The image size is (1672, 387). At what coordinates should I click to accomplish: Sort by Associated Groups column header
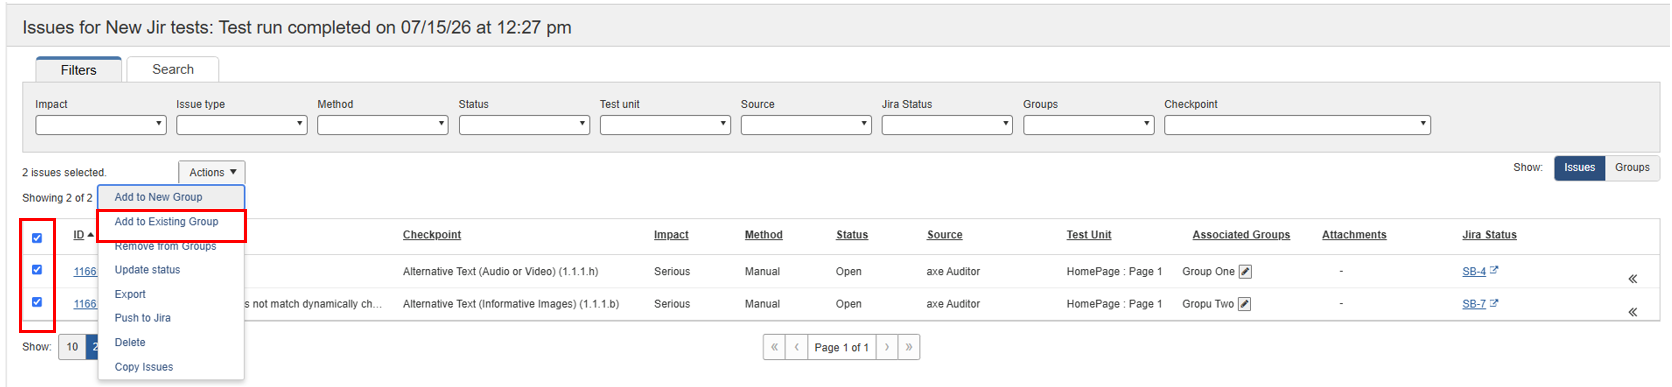(1241, 235)
